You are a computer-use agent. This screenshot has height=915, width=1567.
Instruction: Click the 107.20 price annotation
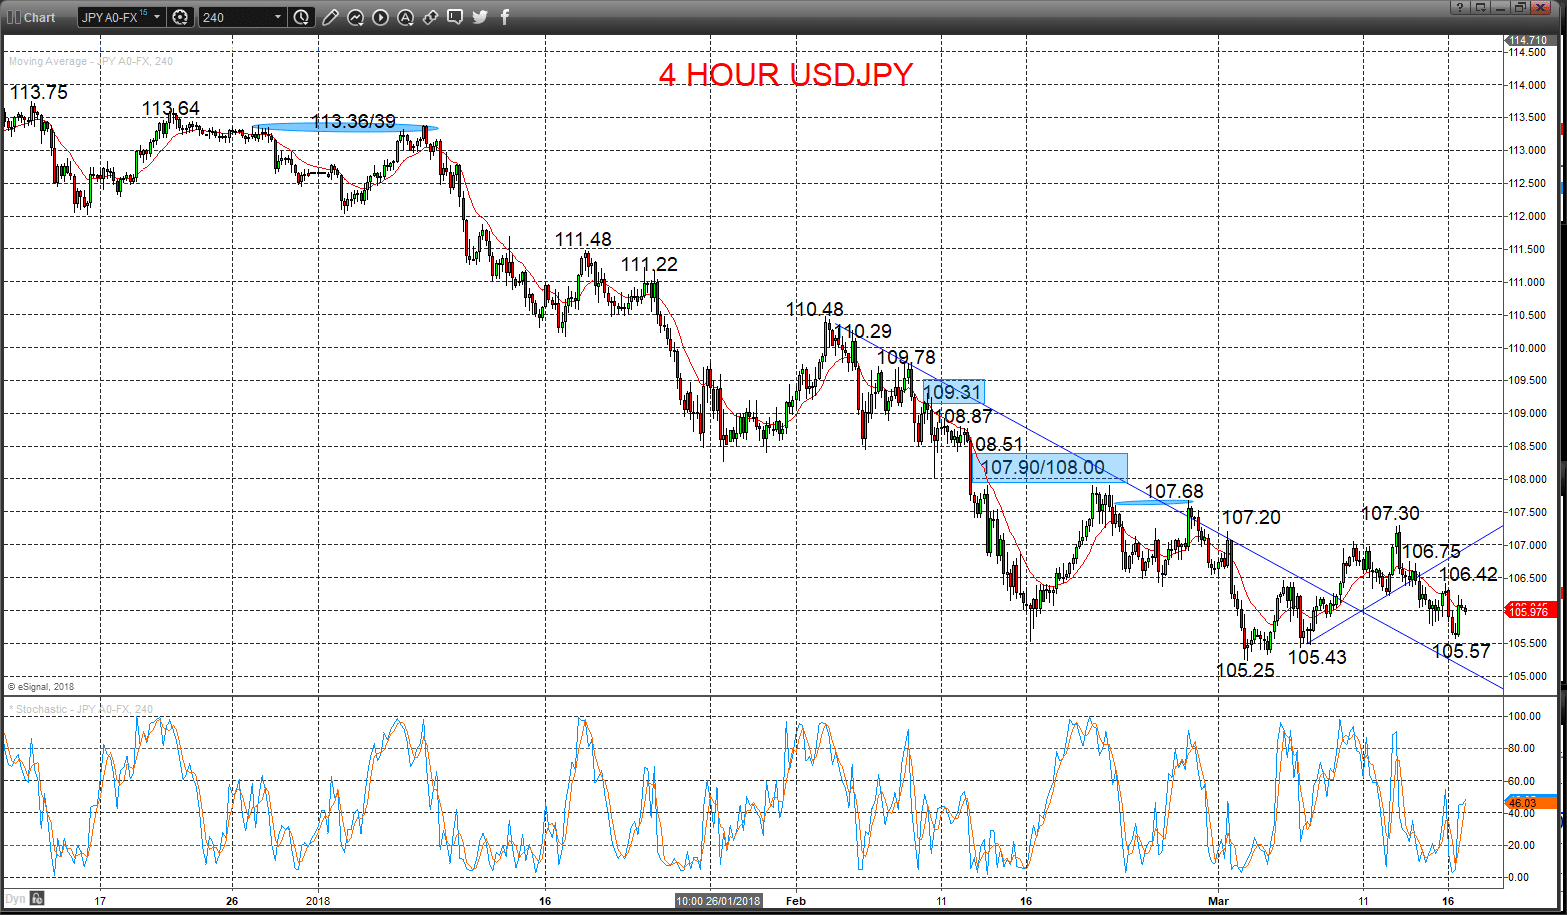1251,517
